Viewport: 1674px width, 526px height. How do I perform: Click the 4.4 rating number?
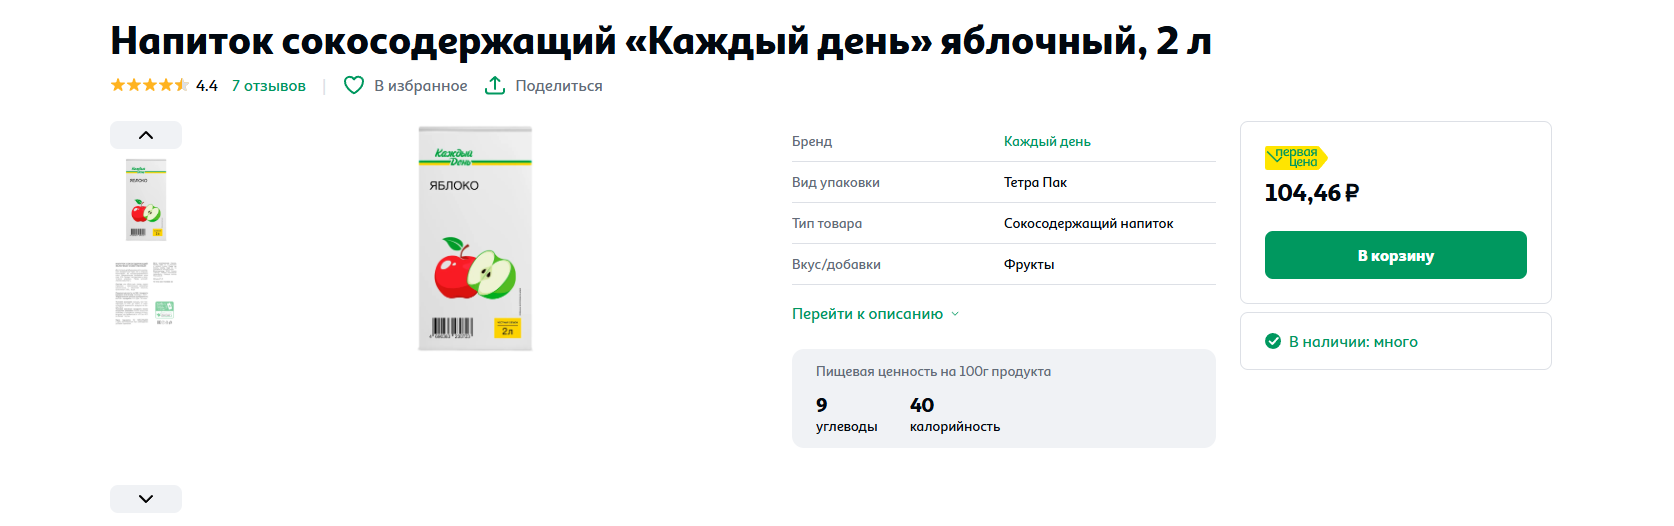click(207, 86)
